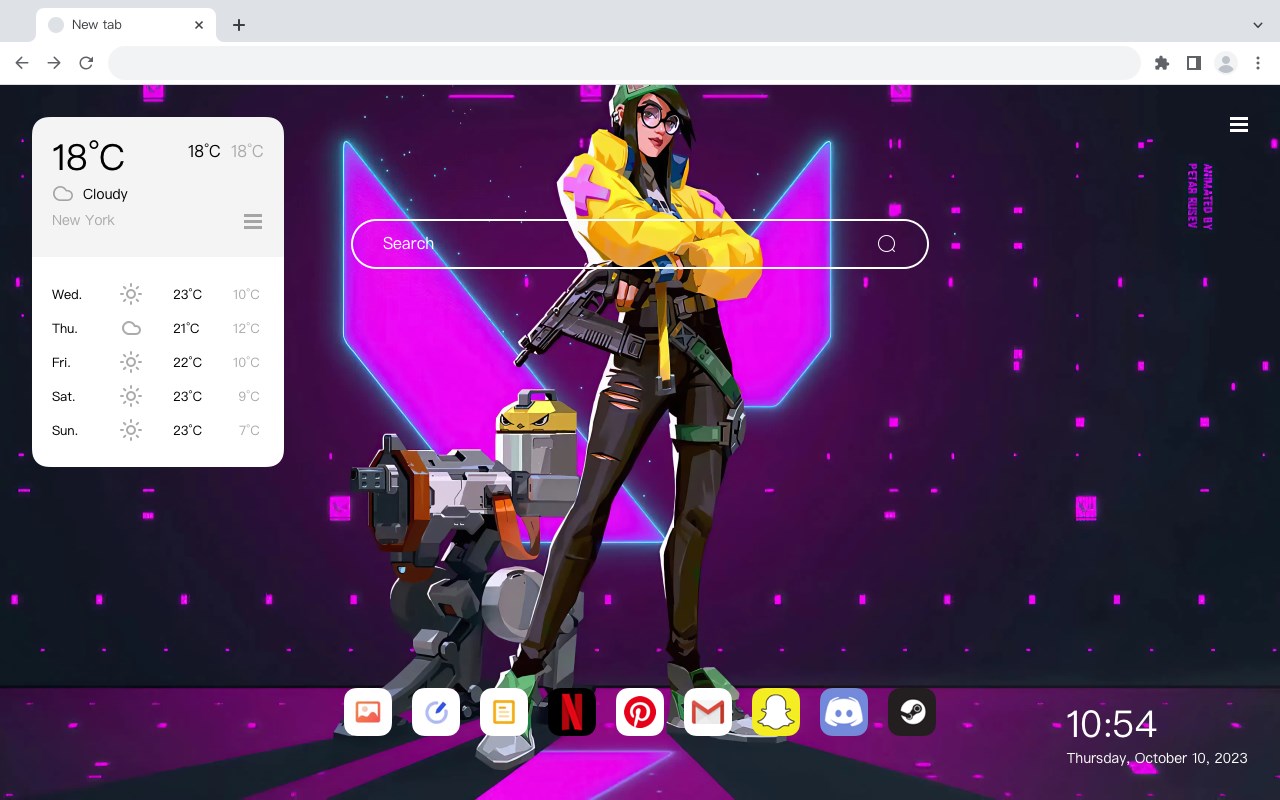Click the Wed. forecast row
The image size is (1280, 800).
click(x=157, y=294)
